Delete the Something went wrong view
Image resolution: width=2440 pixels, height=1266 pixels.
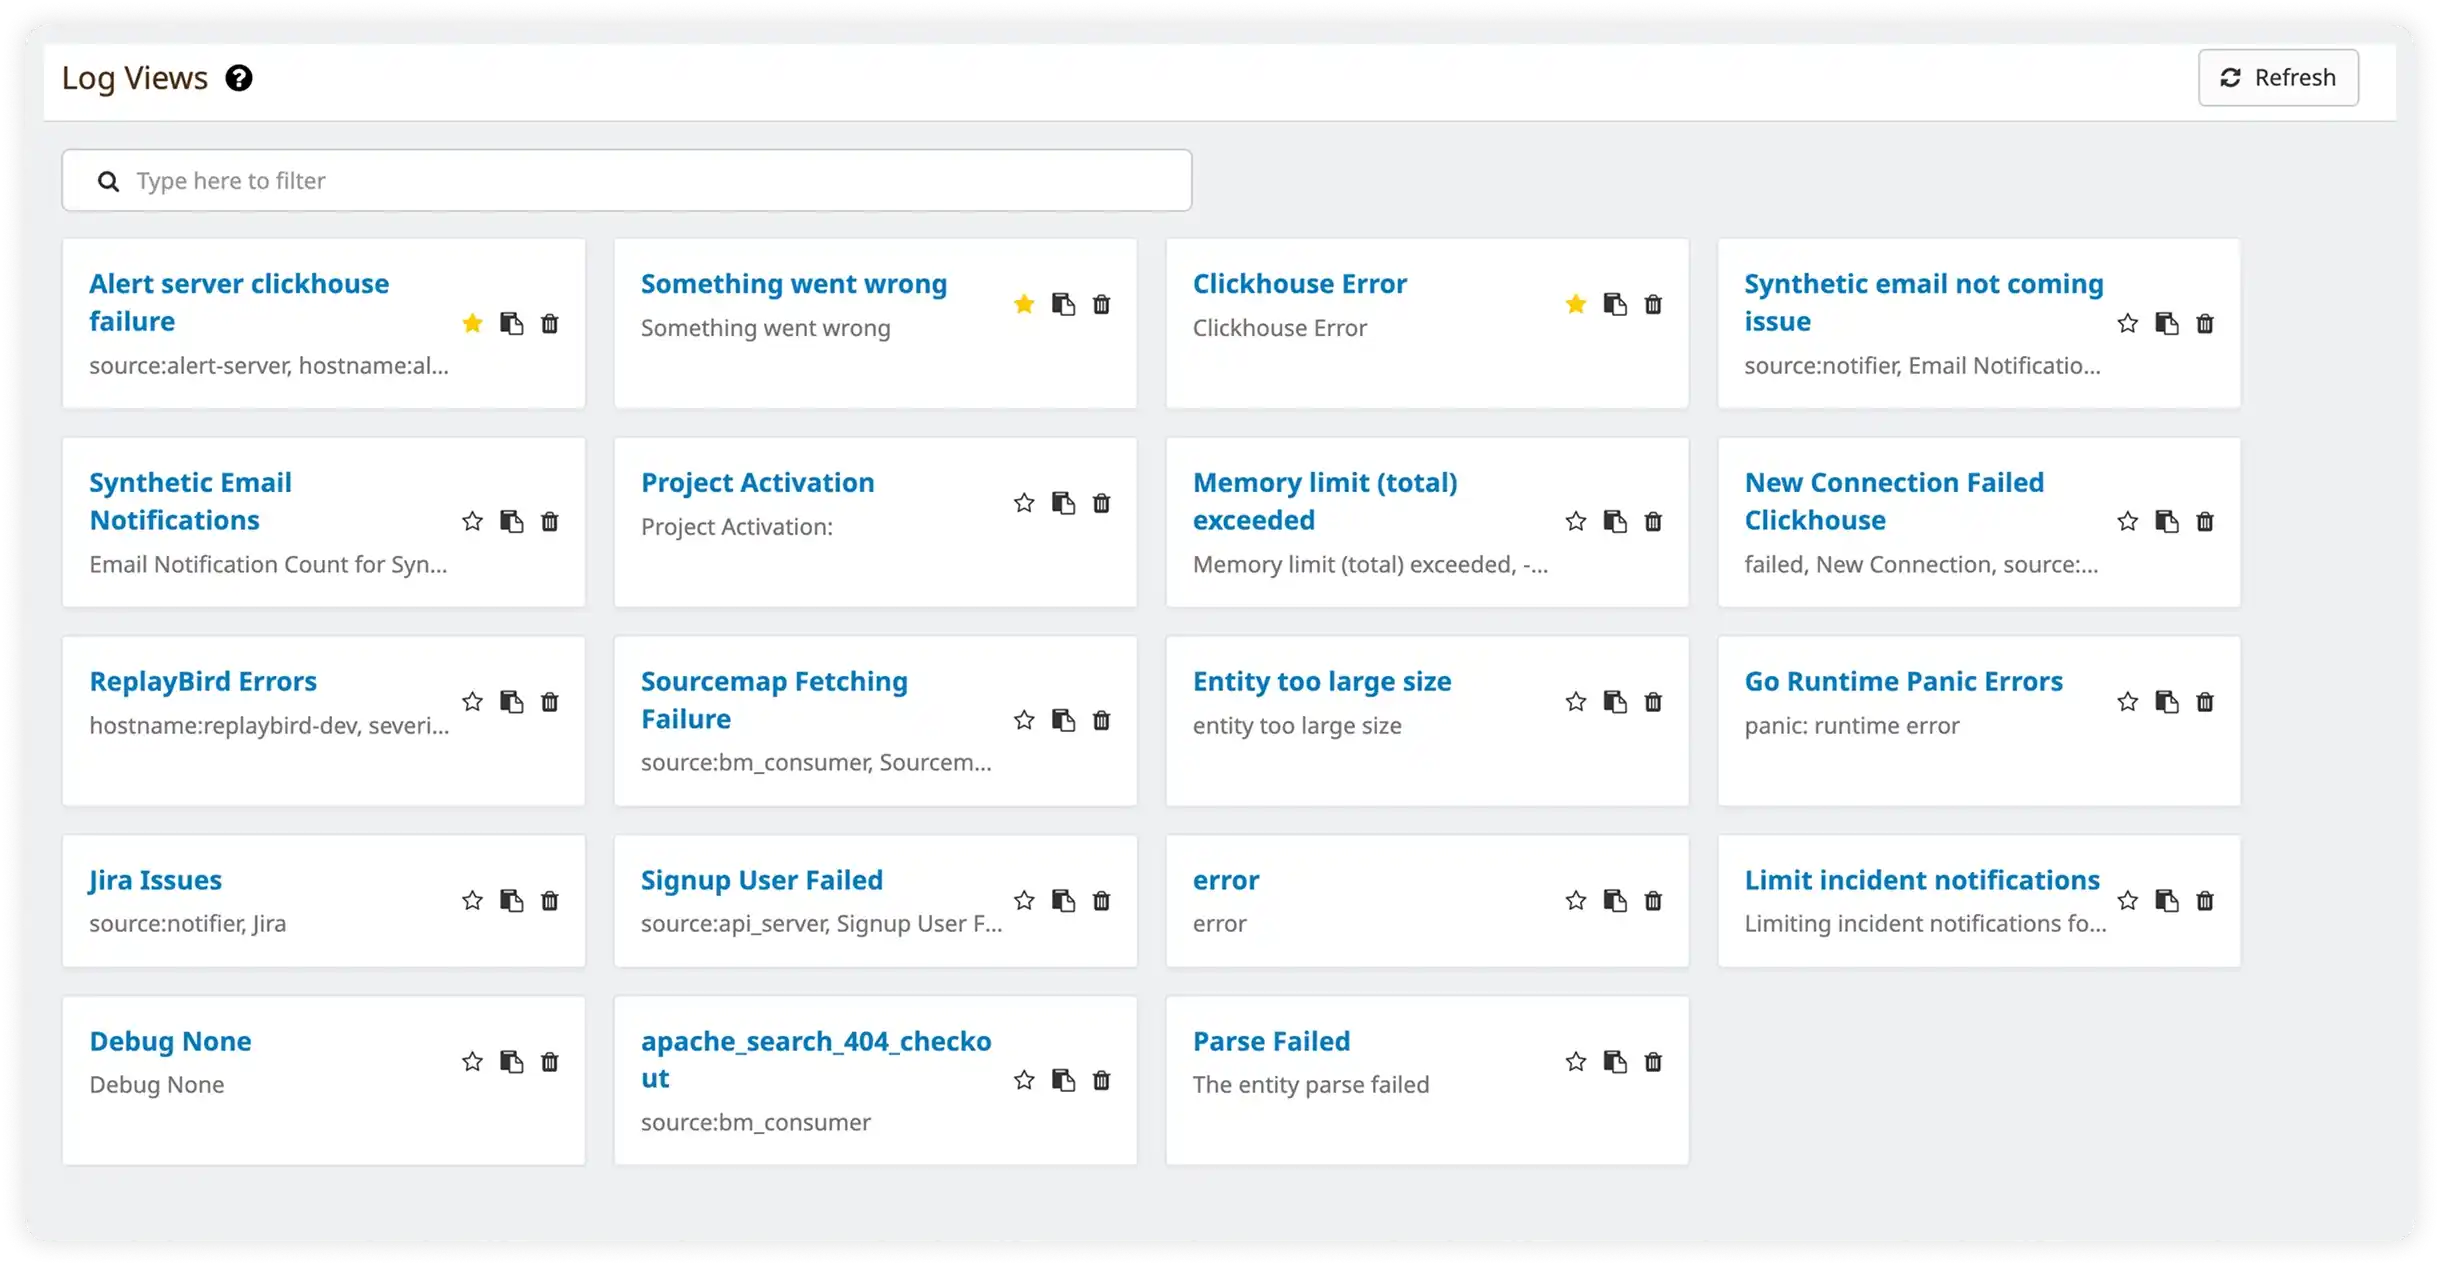(x=1103, y=303)
